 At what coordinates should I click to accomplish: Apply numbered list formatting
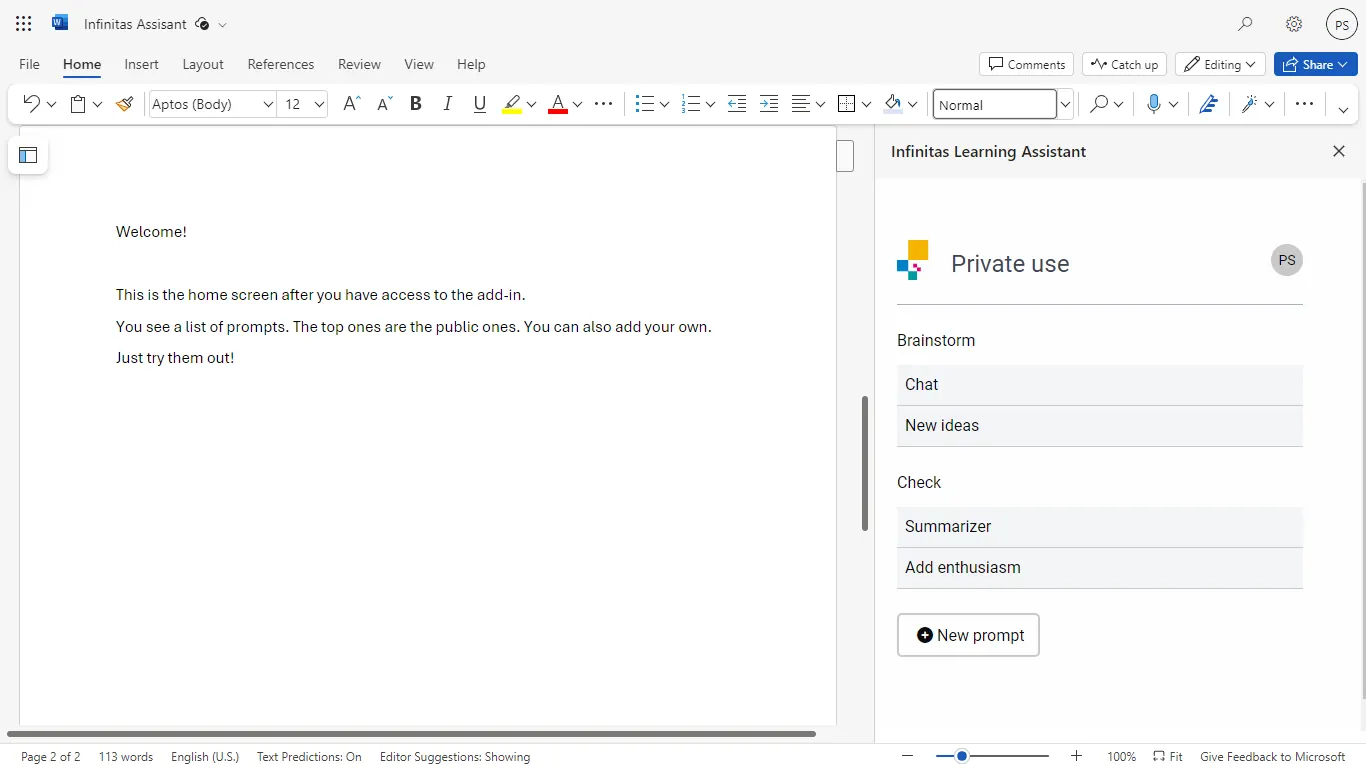click(x=691, y=104)
